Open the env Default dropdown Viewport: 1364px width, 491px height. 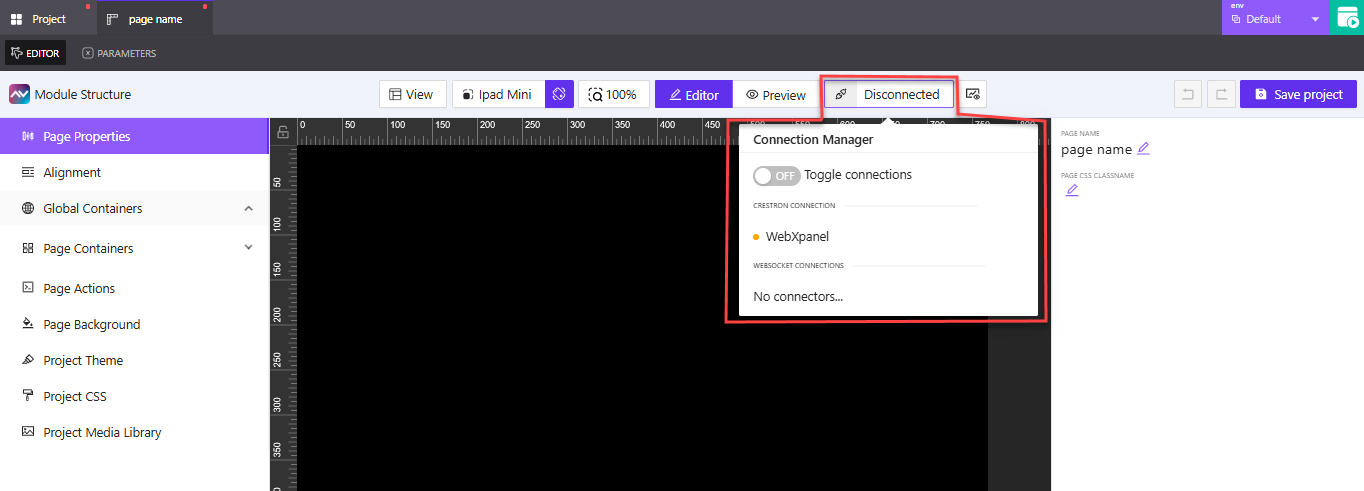[1275, 18]
